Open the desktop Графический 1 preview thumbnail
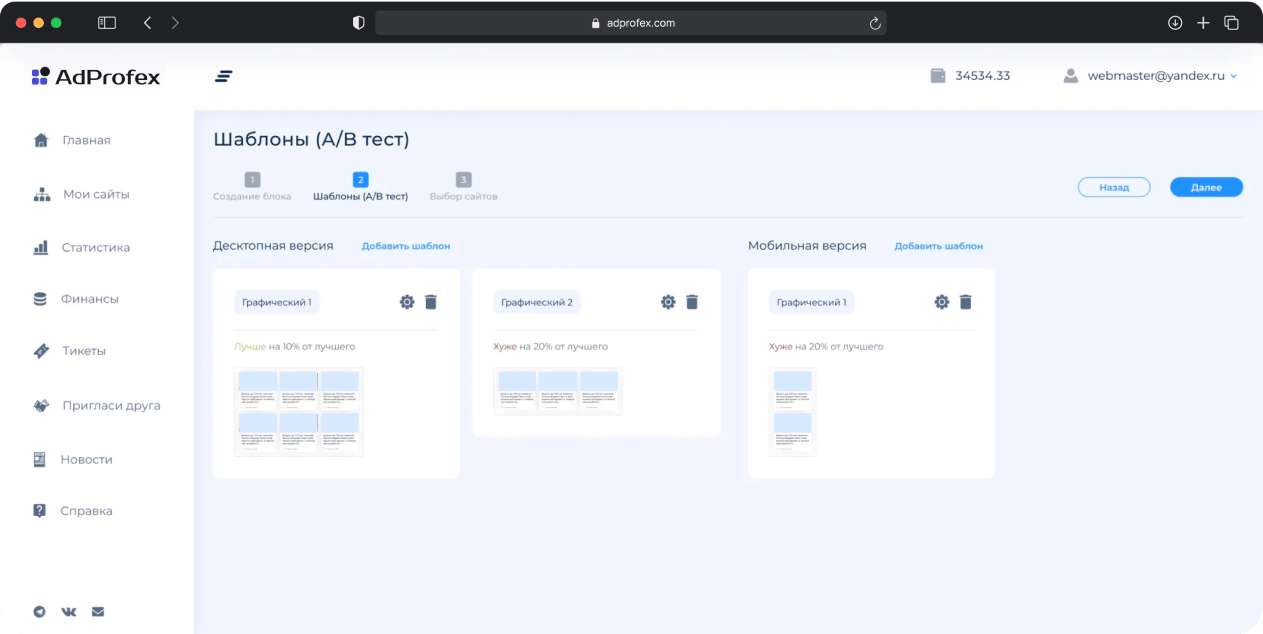Screen dimensions: 1263x634 299,412
